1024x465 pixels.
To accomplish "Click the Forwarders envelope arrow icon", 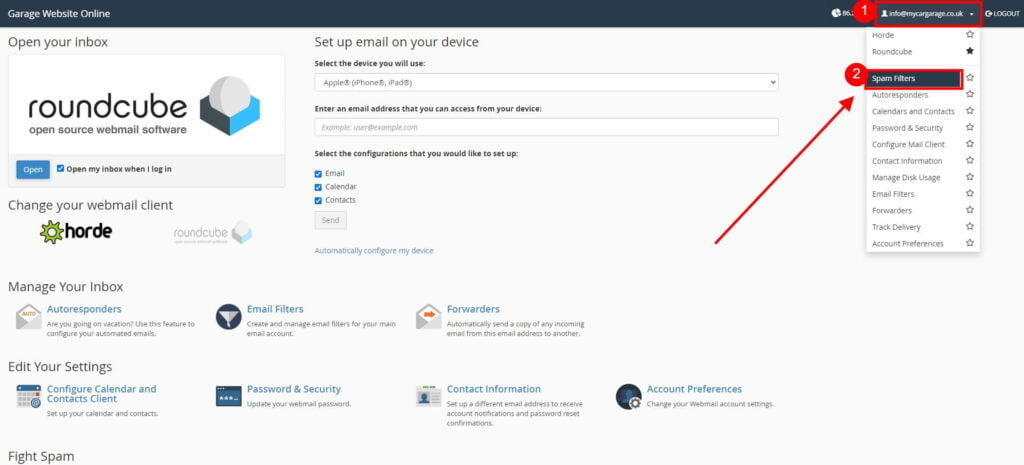I will click(428, 317).
